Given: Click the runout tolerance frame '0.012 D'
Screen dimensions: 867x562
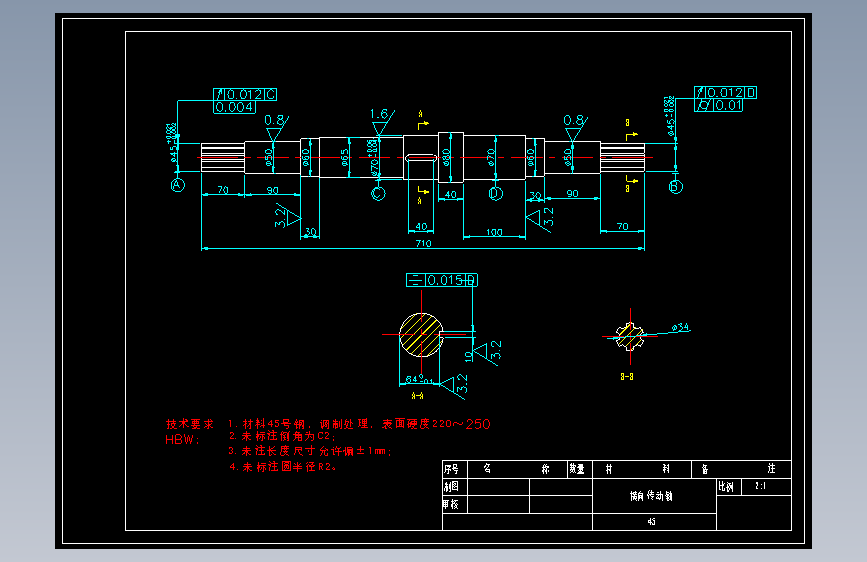Looking at the screenshot, I should [x=725, y=92].
